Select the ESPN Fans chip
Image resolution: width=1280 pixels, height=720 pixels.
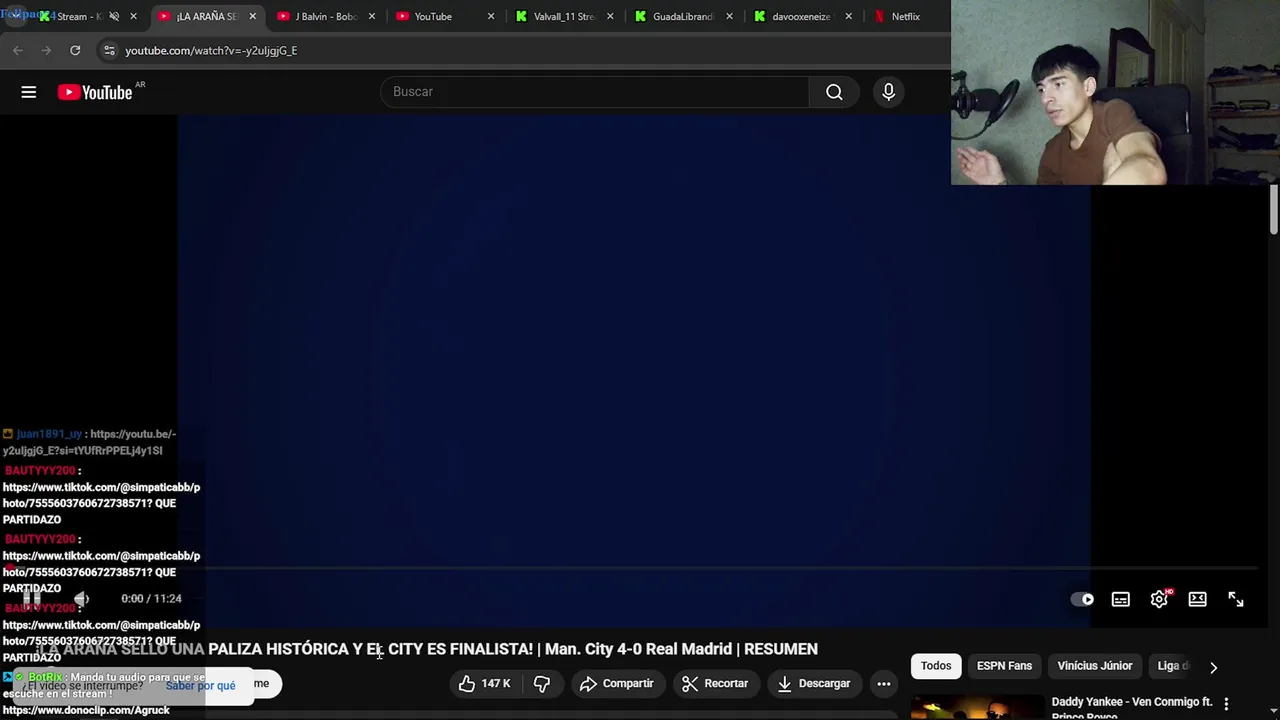(x=1004, y=666)
